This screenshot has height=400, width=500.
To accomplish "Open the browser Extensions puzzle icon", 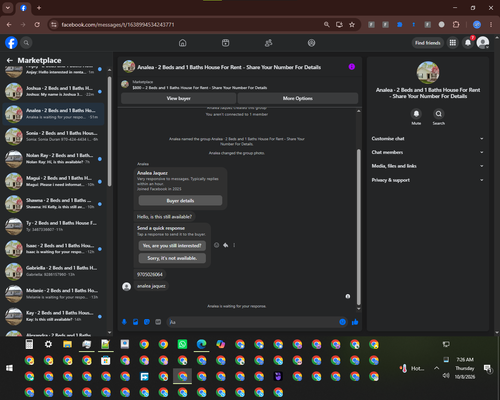I will pyautogui.click(x=456, y=25).
